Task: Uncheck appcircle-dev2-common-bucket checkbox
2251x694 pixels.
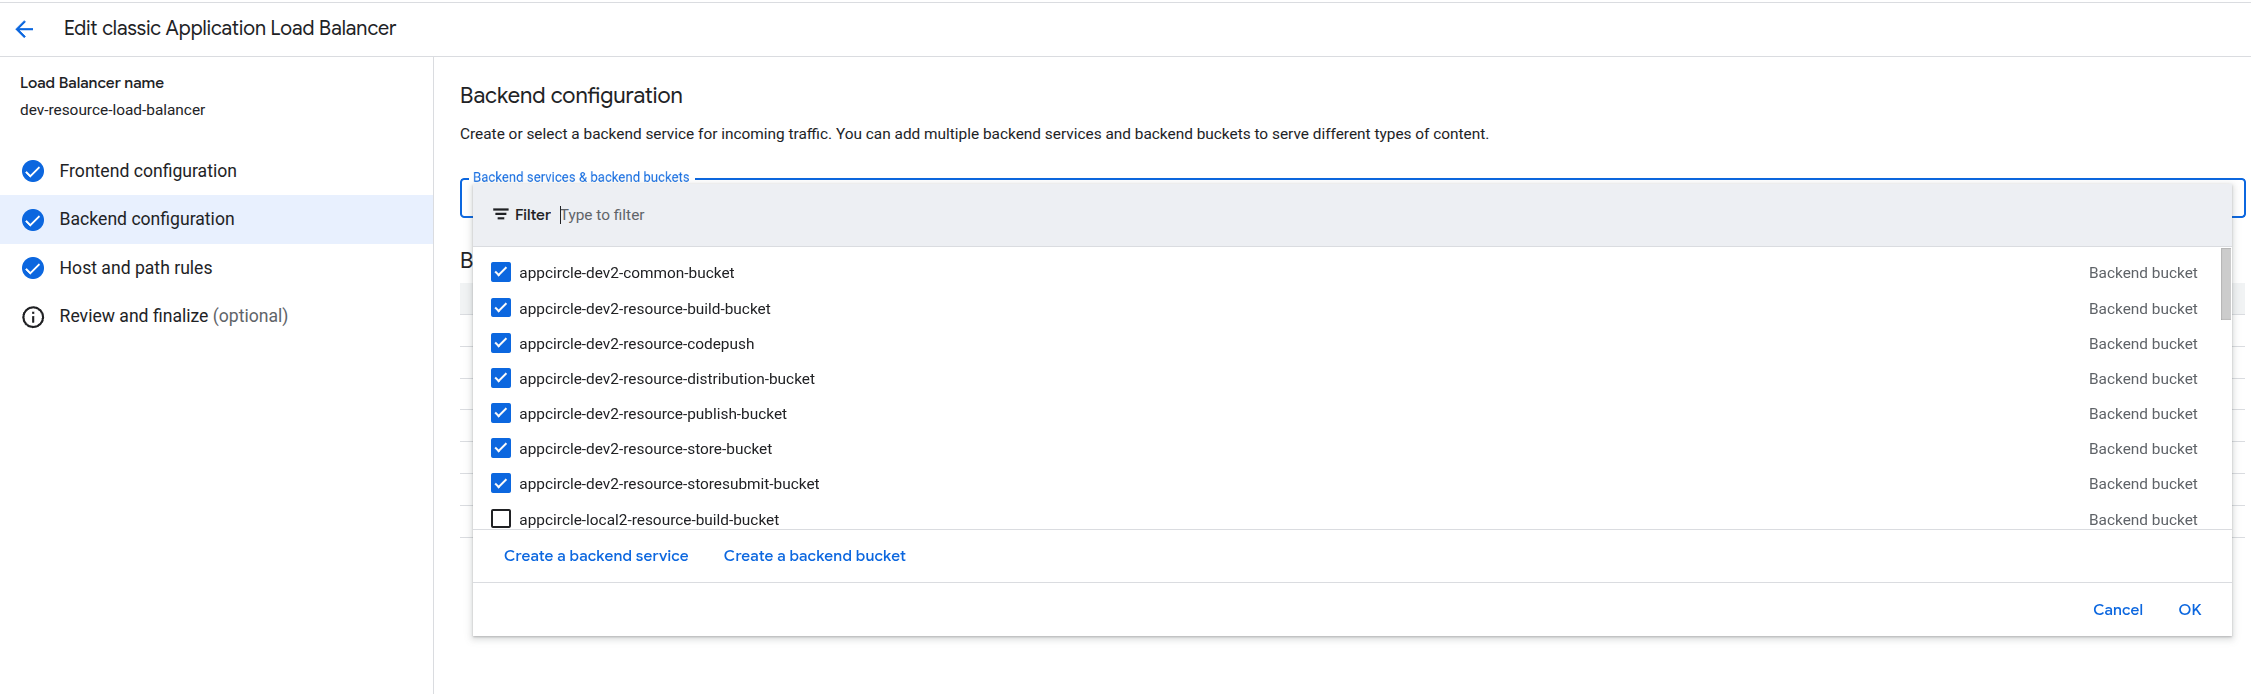Action: [x=501, y=272]
